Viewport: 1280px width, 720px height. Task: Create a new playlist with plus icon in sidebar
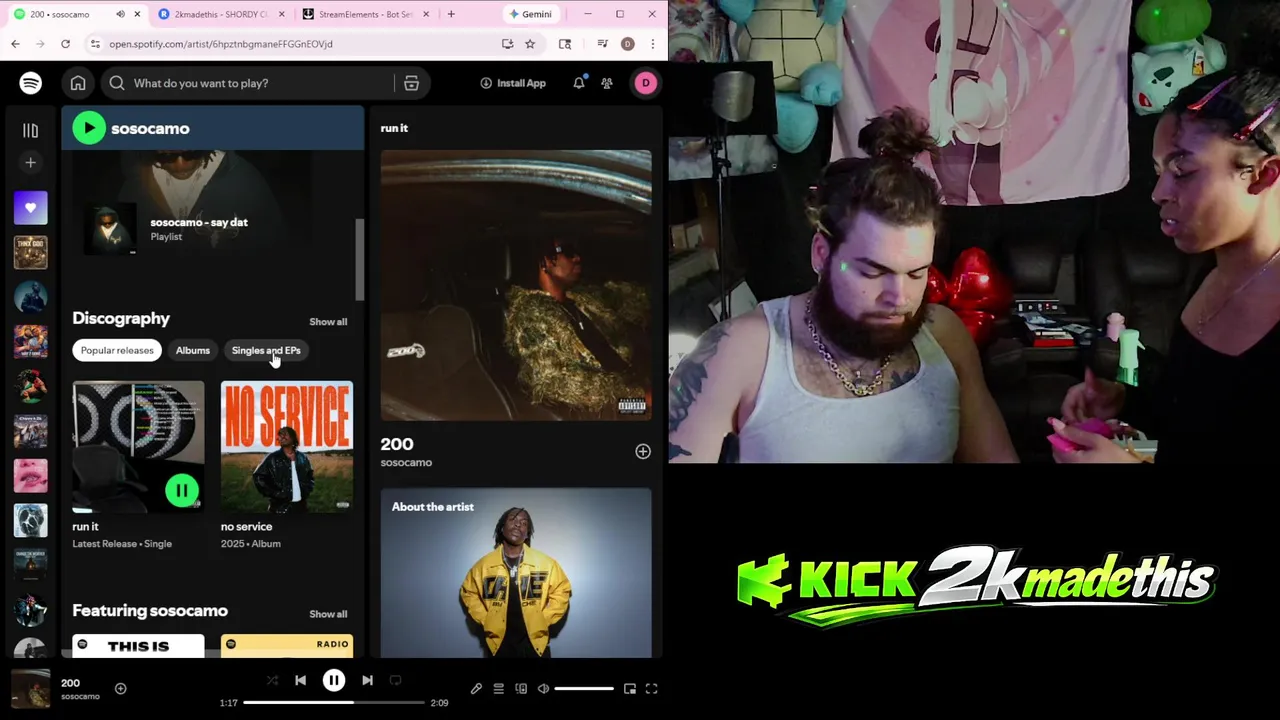click(30, 162)
